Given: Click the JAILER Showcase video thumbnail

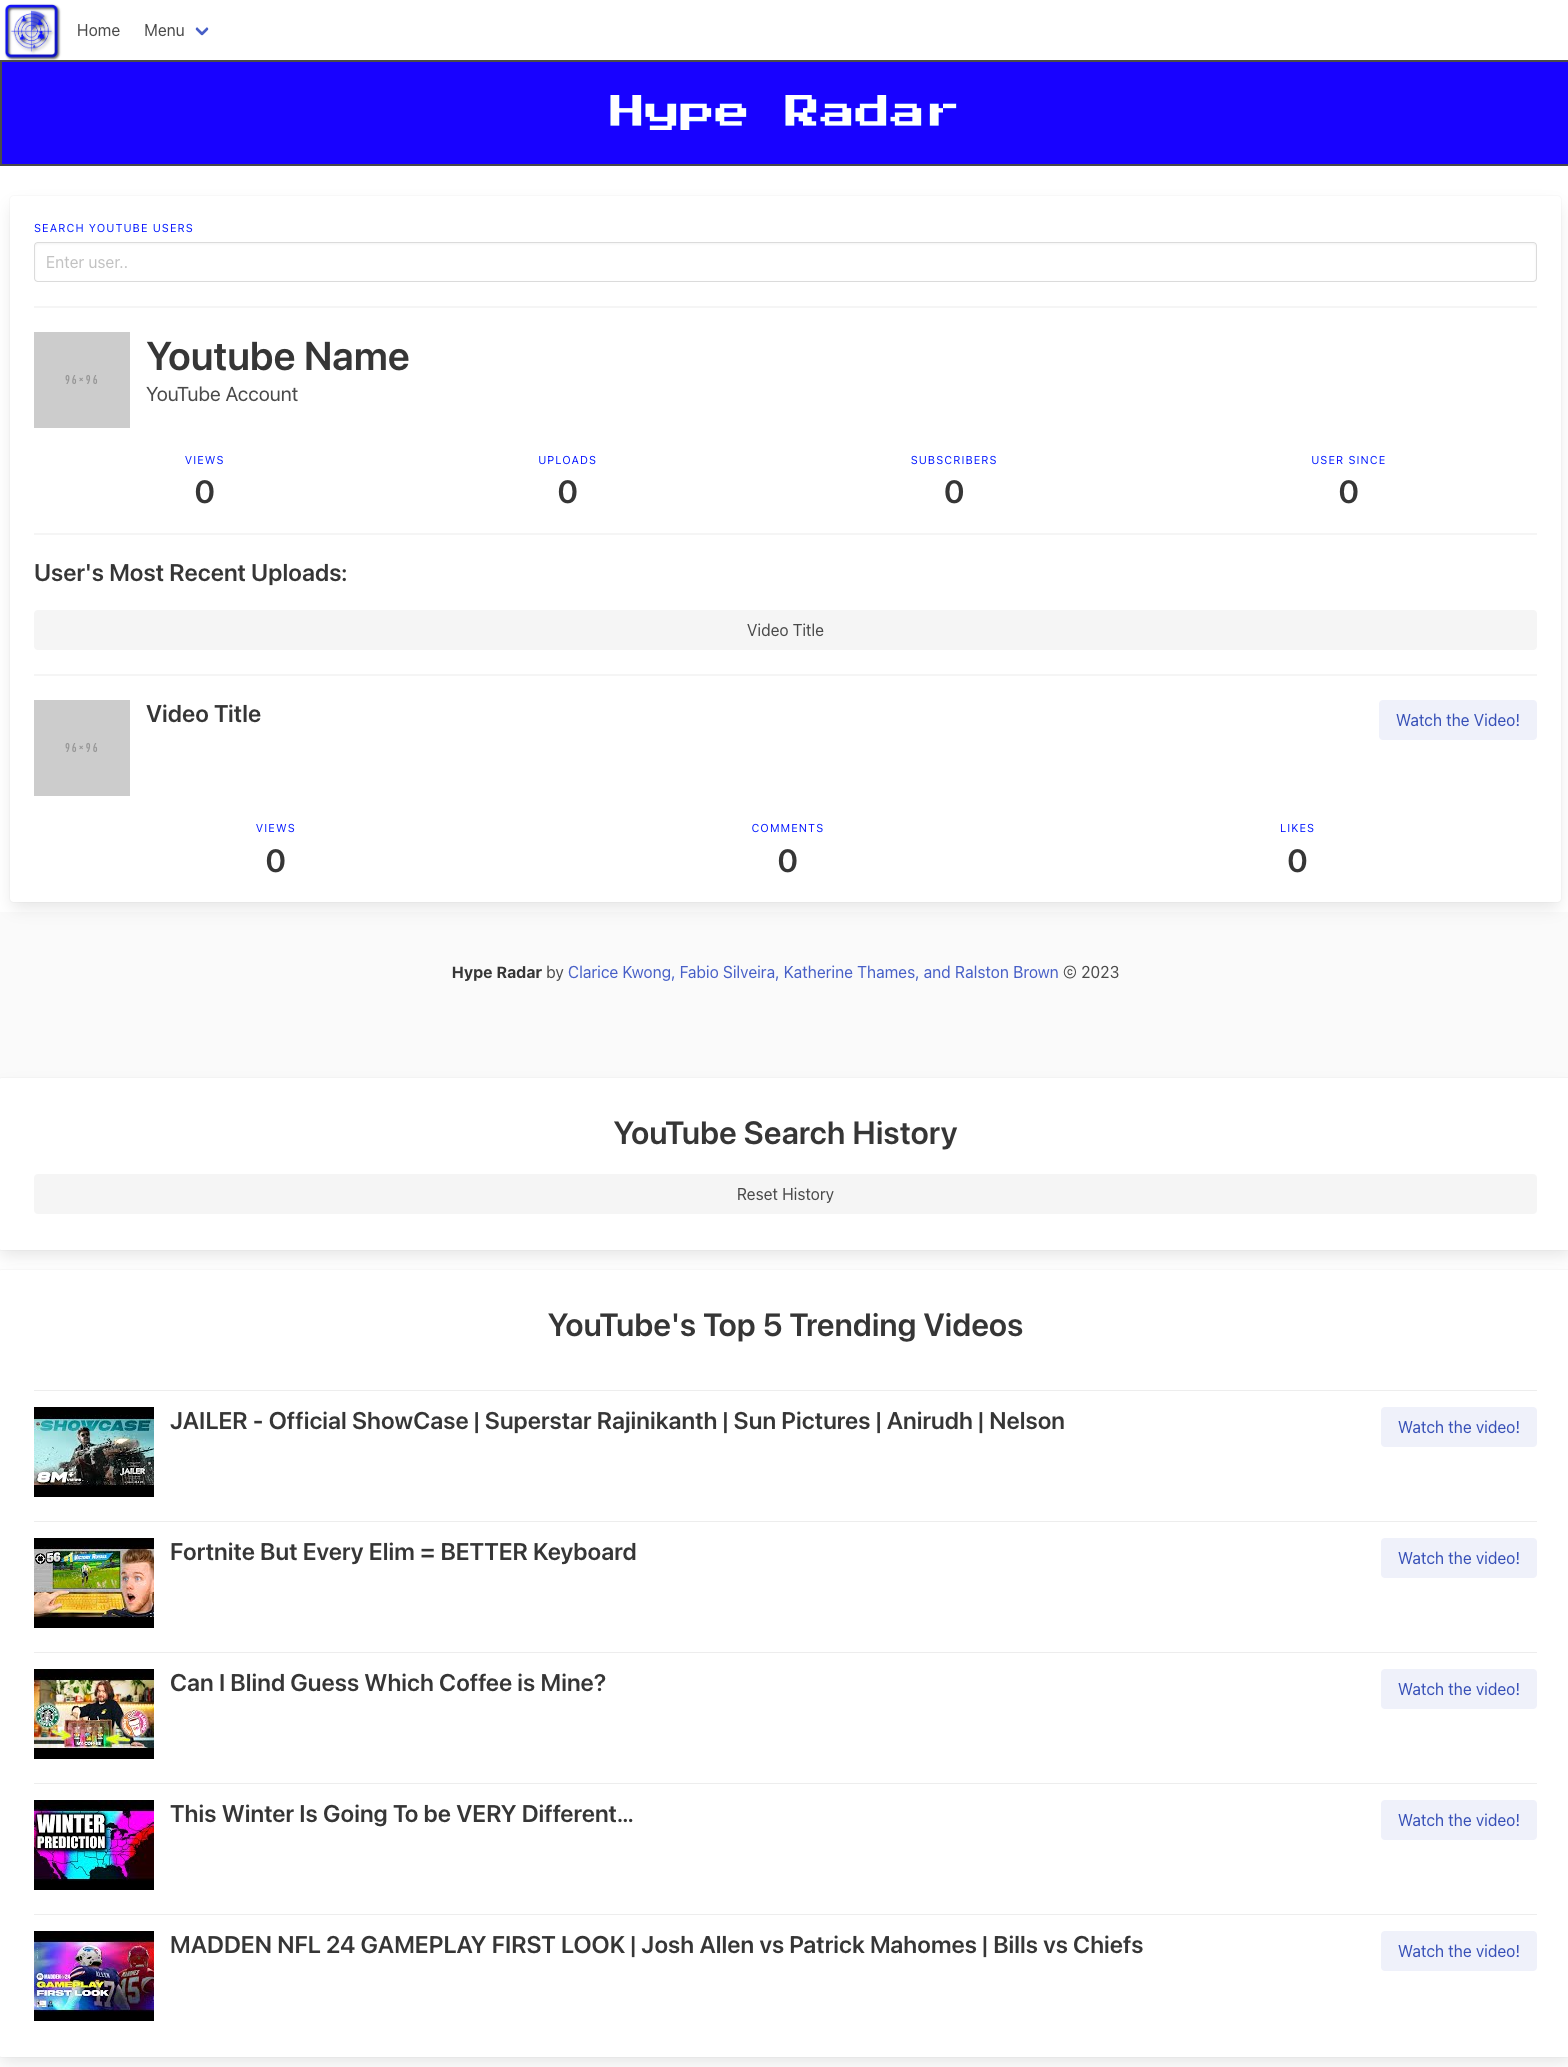Looking at the screenshot, I should 94,1452.
